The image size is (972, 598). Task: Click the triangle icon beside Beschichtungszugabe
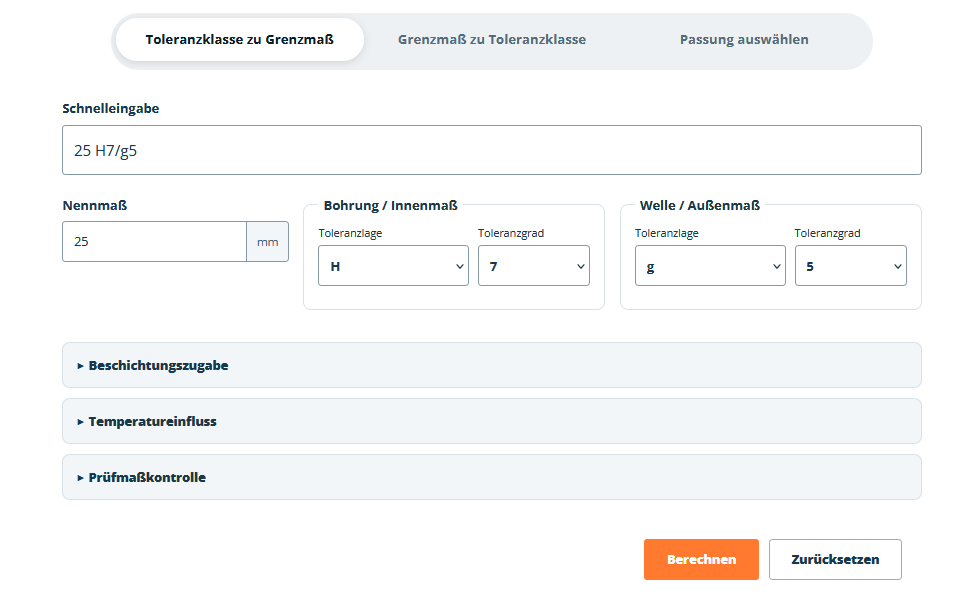[80, 366]
